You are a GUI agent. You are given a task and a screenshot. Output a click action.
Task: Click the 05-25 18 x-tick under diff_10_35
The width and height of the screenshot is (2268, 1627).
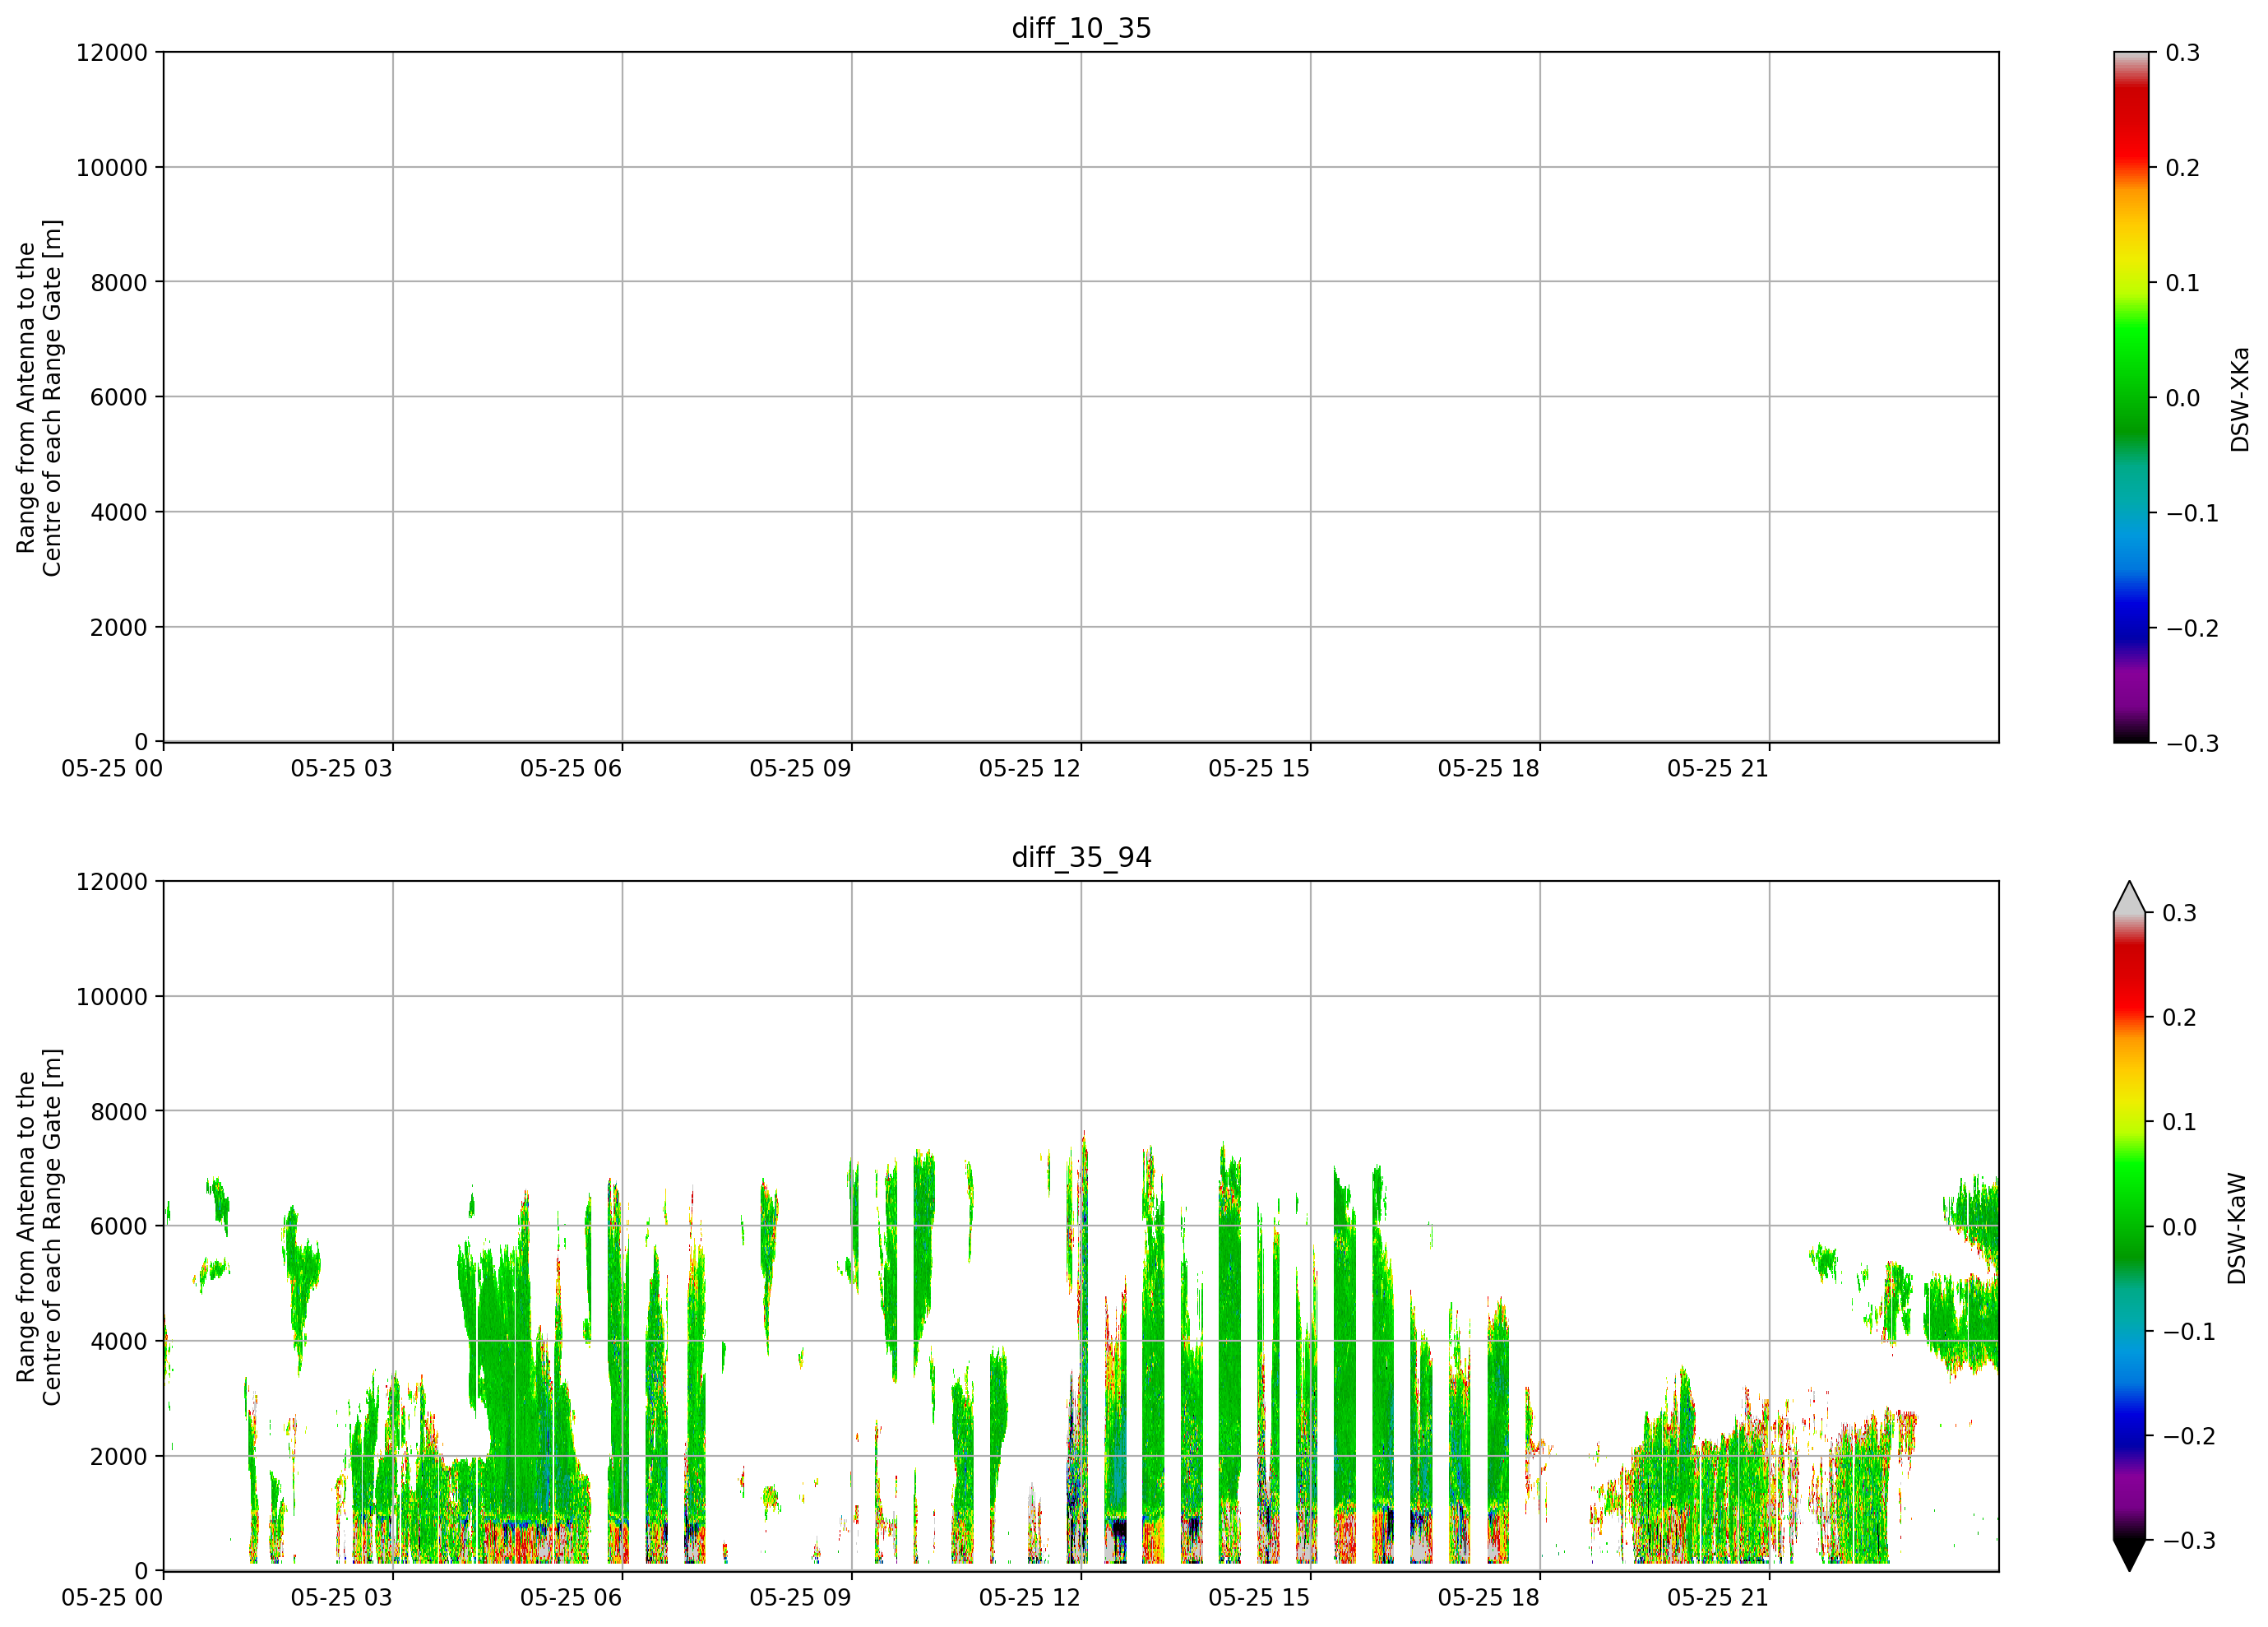coord(1489,768)
